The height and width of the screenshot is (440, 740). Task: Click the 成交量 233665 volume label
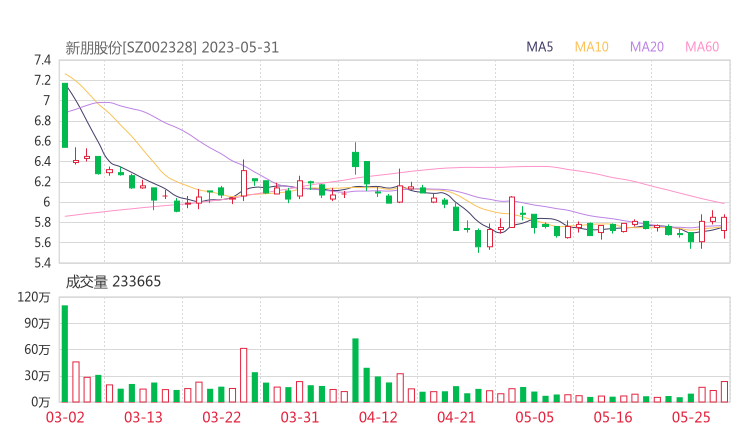pyautogui.click(x=113, y=282)
